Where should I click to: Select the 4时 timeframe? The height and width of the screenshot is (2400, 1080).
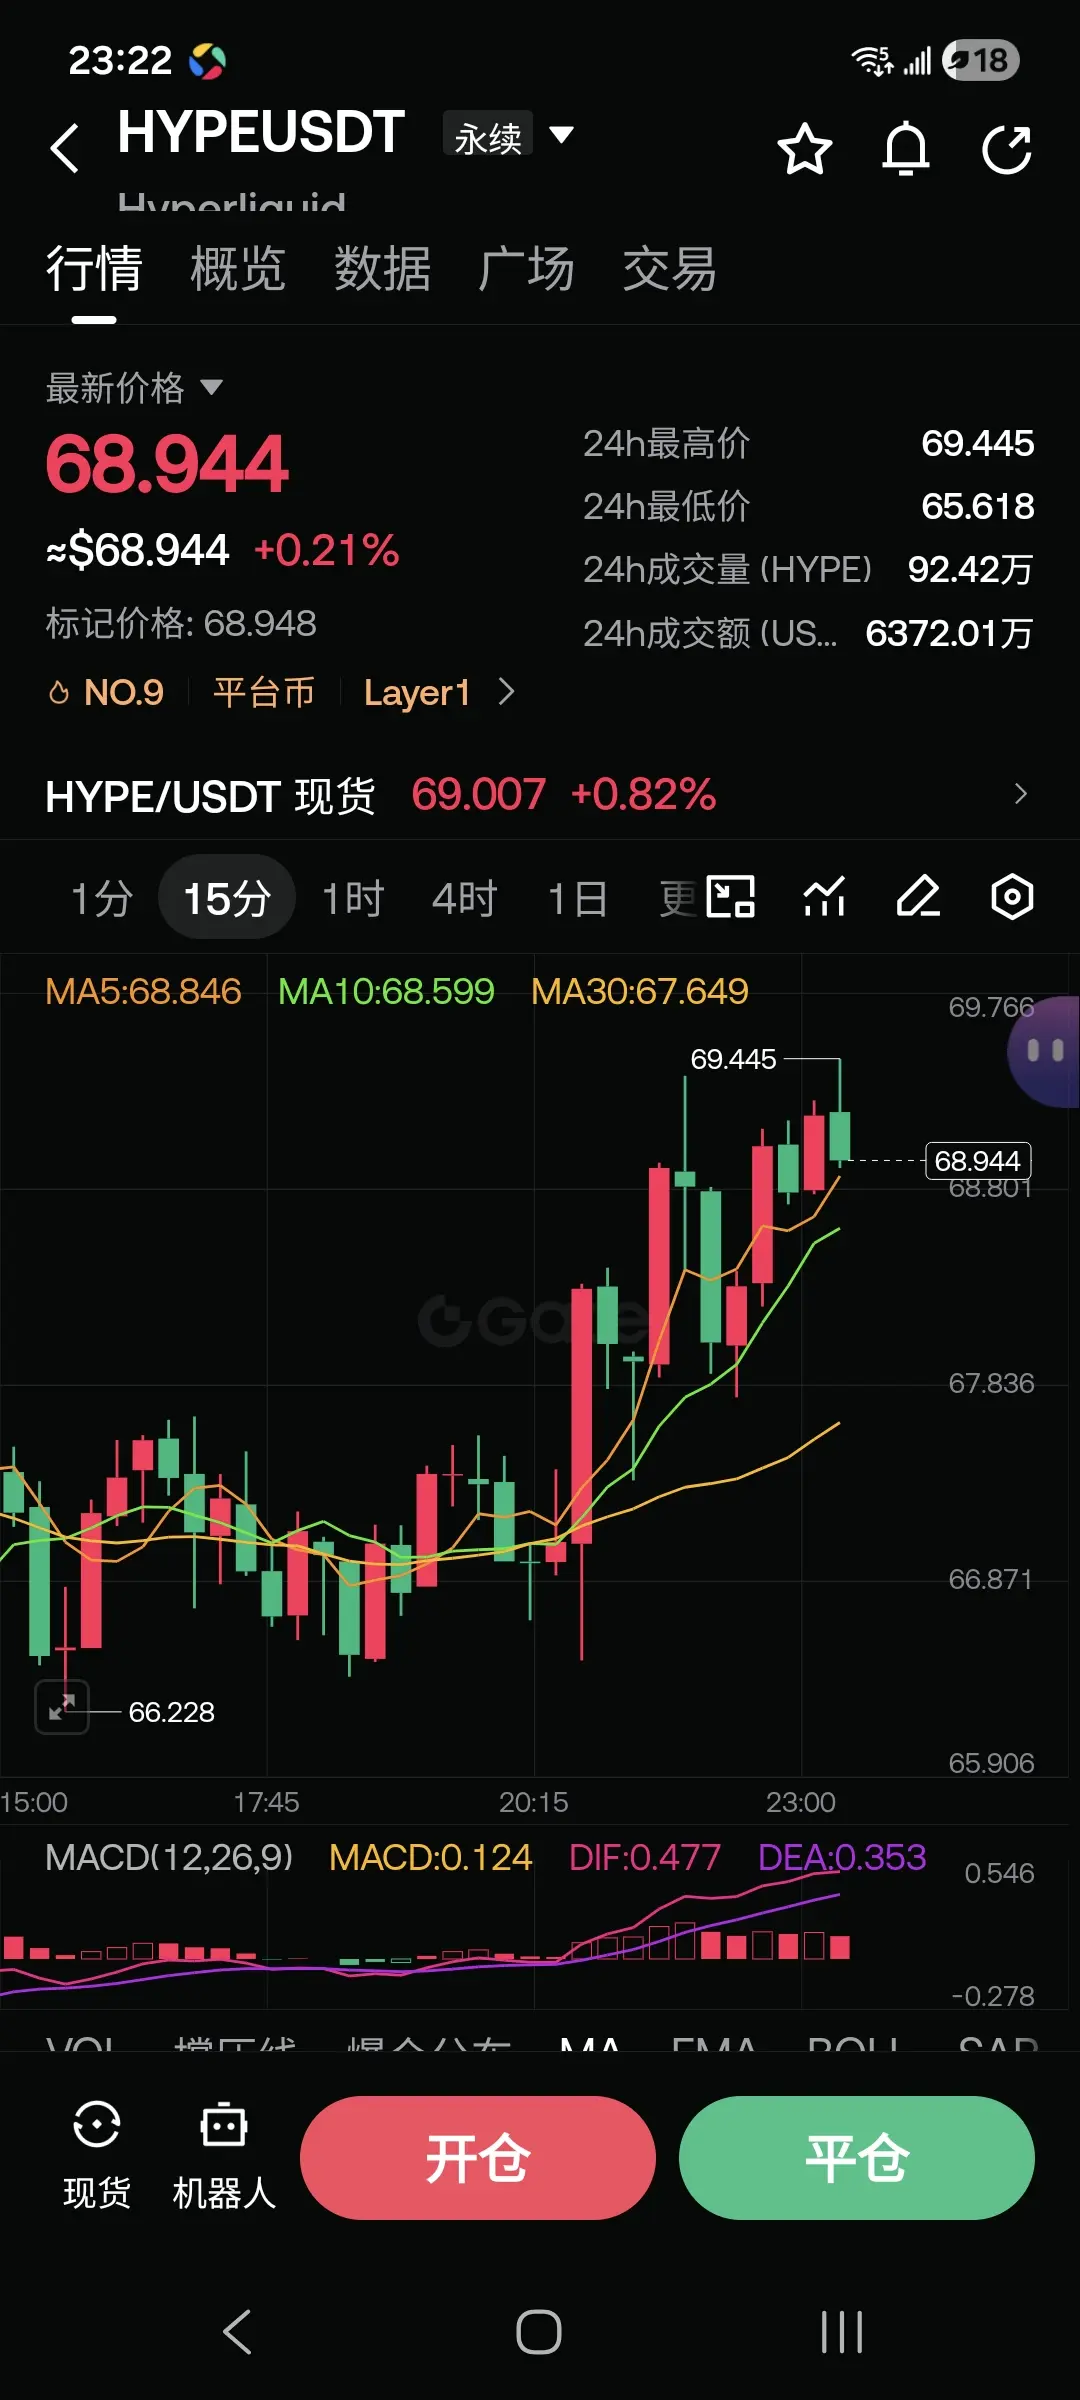point(465,898)
